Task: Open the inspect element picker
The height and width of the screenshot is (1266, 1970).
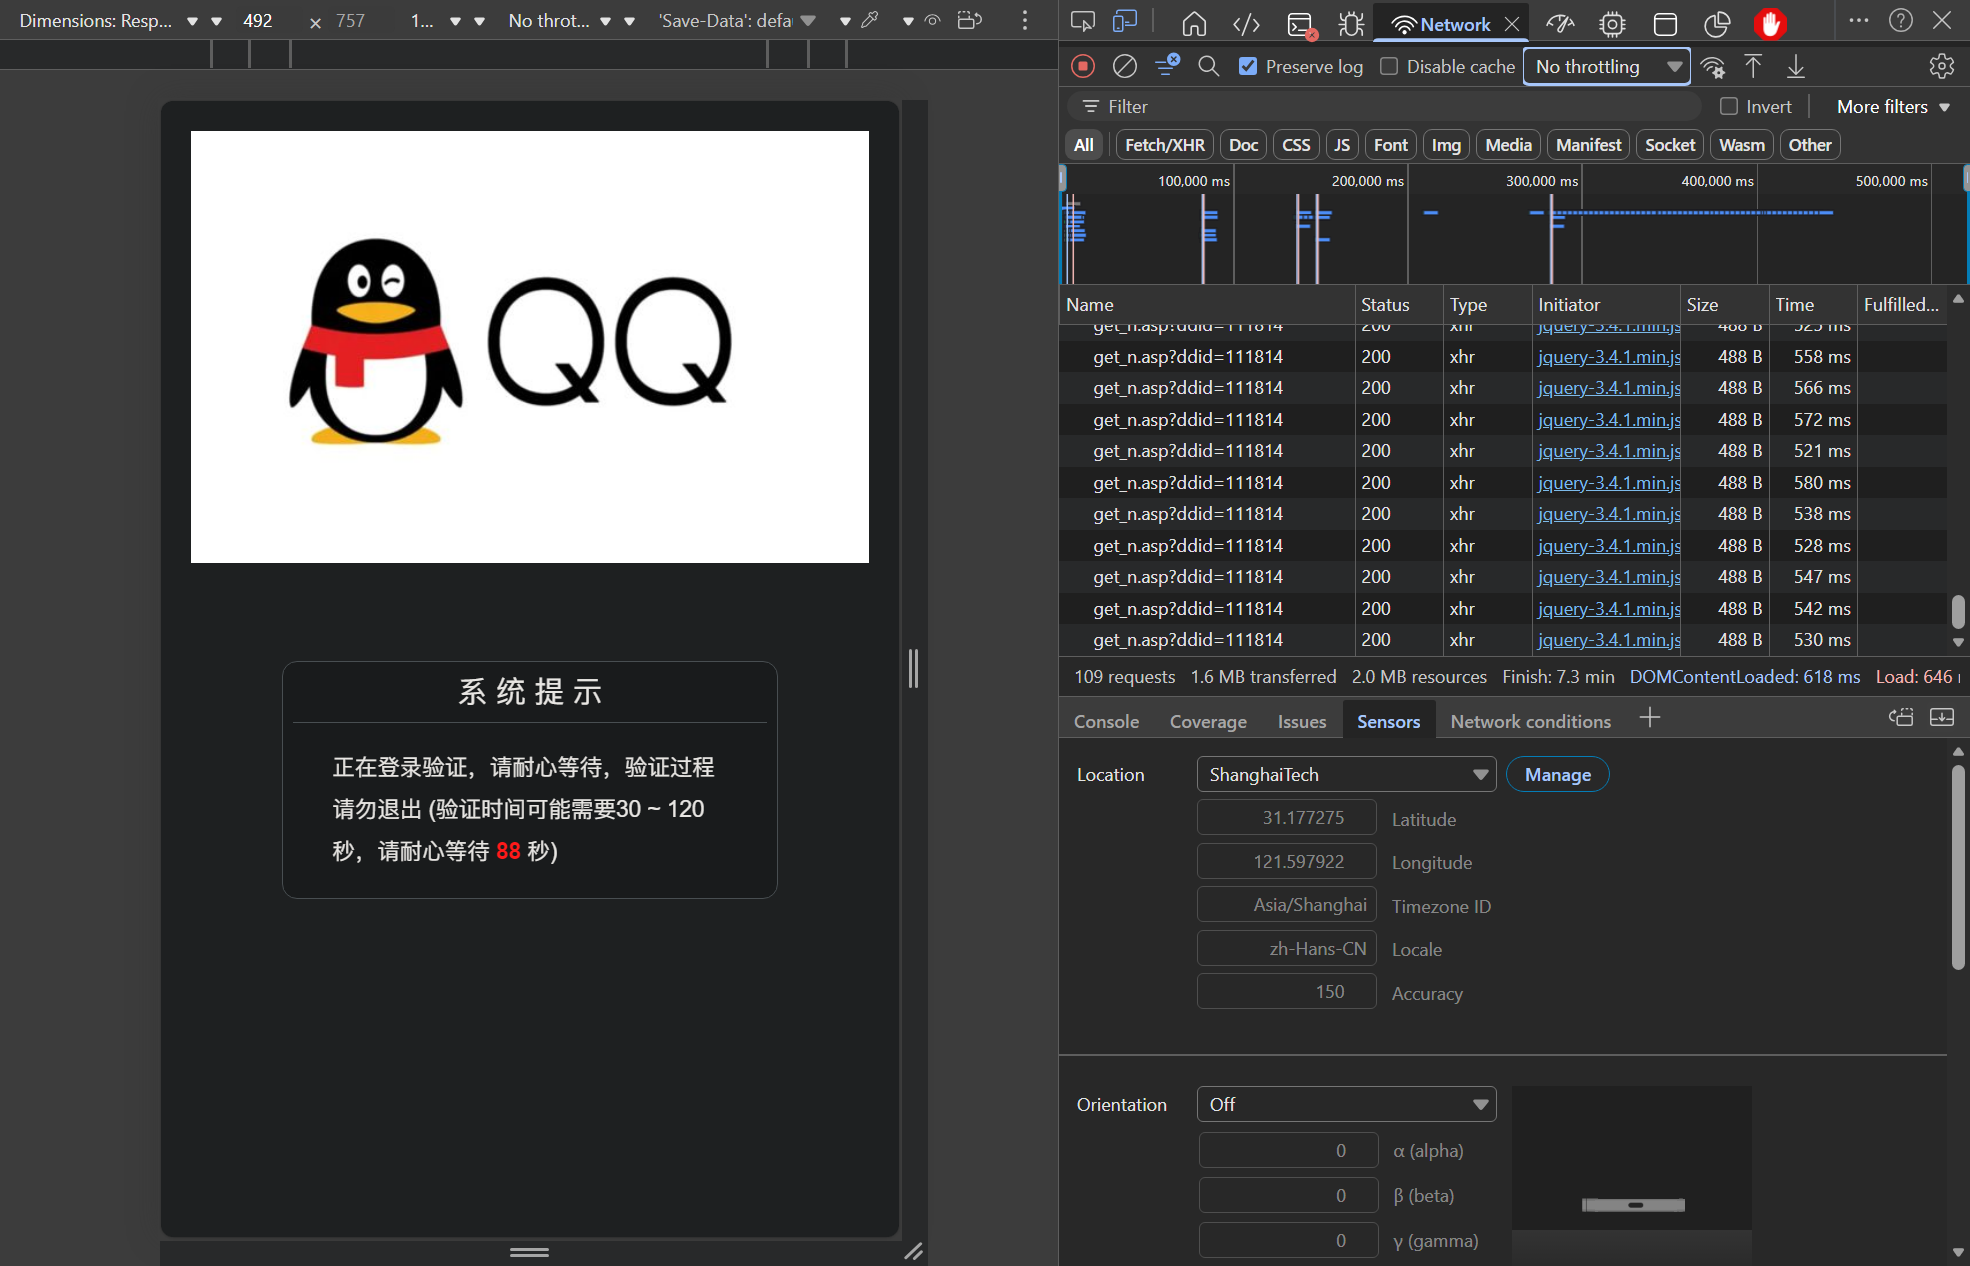Action: tap(1082, 22)
